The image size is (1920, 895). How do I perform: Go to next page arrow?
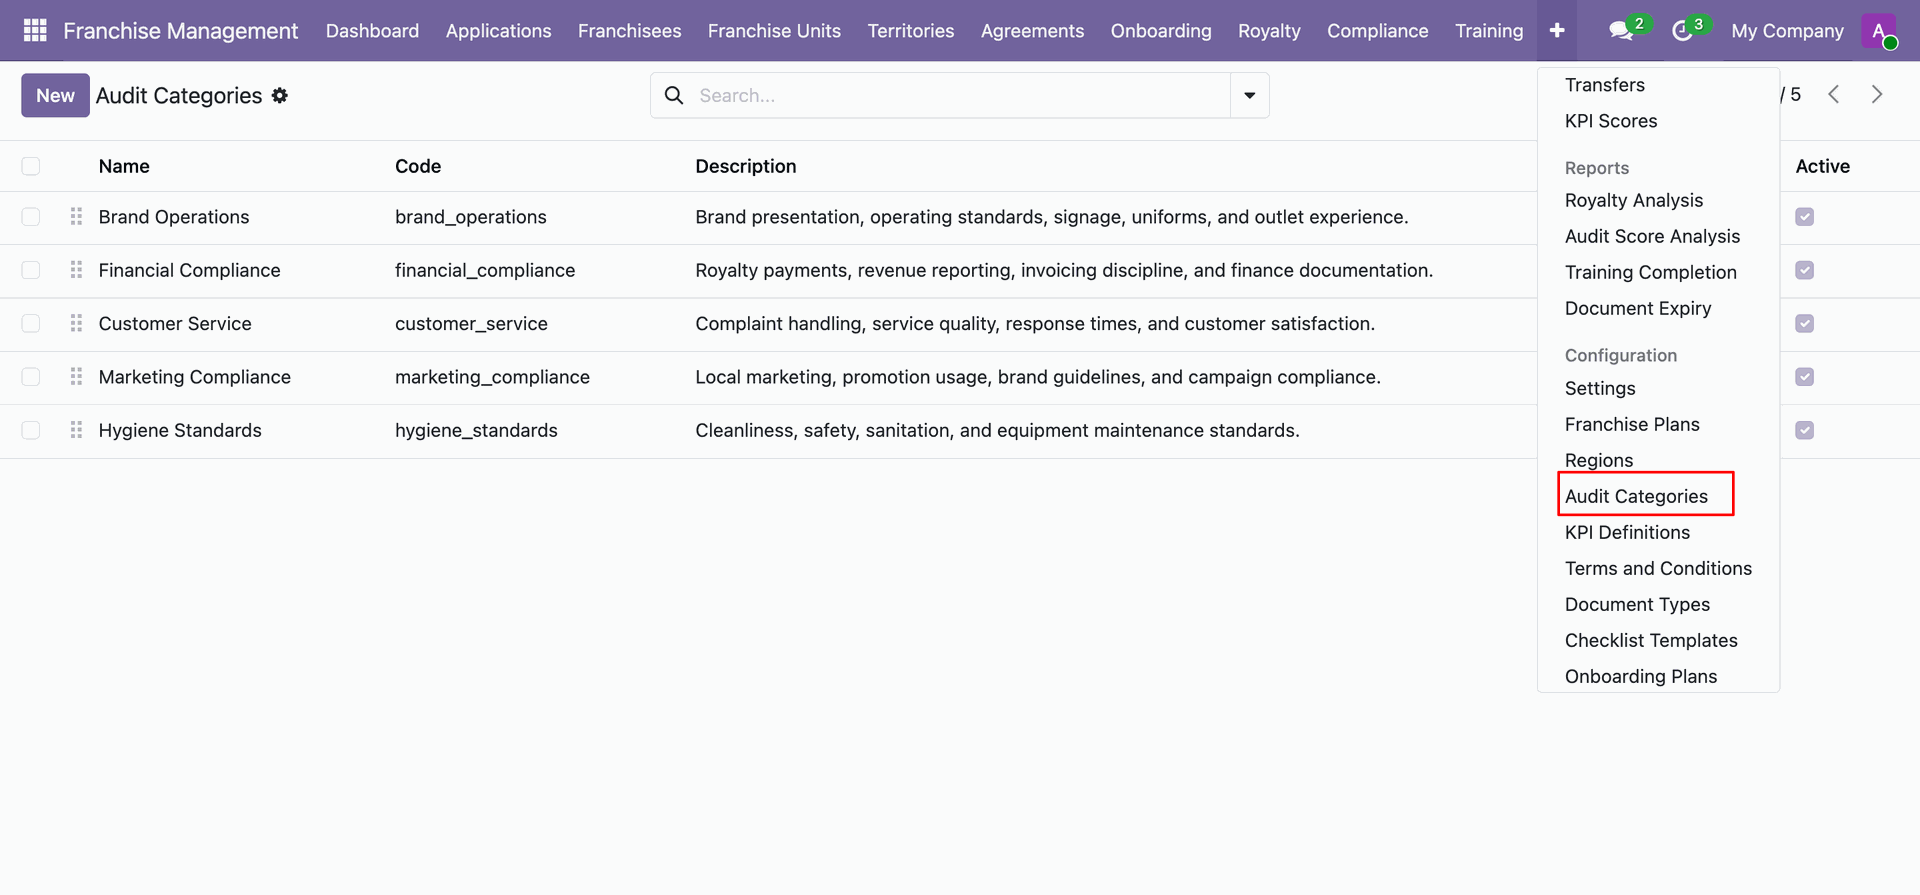1877,94
